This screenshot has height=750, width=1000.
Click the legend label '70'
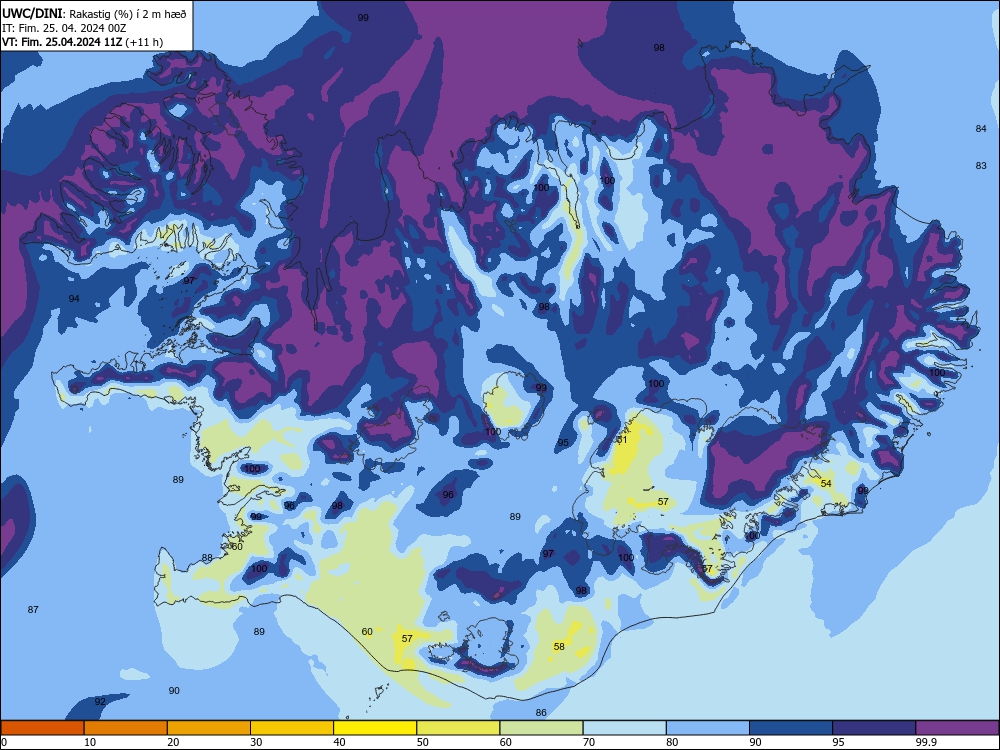click(589, 742)
